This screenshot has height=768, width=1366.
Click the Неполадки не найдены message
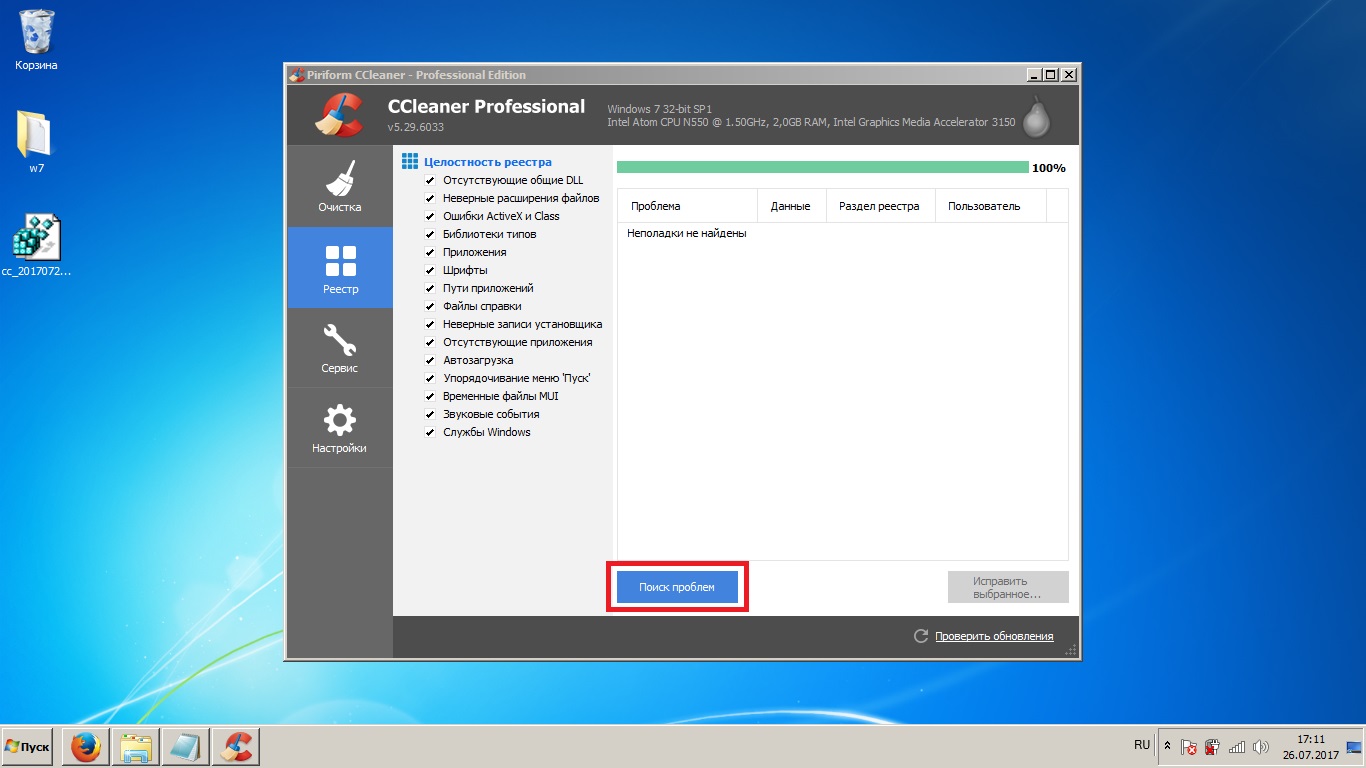click(x=687, y=233)
